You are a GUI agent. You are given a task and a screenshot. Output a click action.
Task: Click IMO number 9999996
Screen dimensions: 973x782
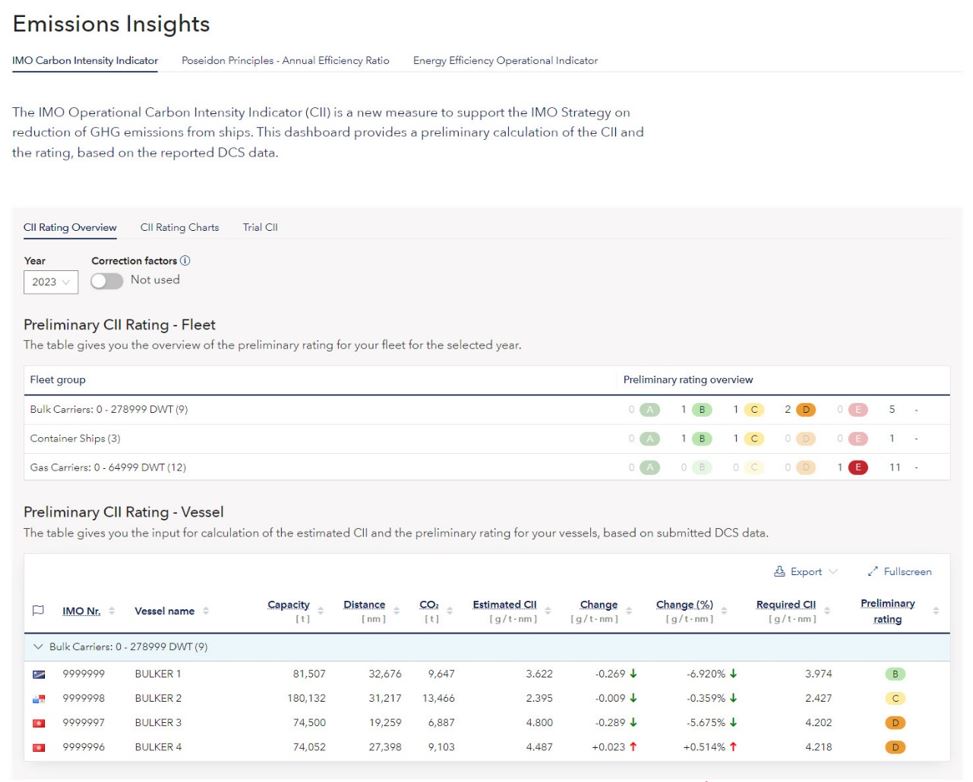tap(83, 747)
